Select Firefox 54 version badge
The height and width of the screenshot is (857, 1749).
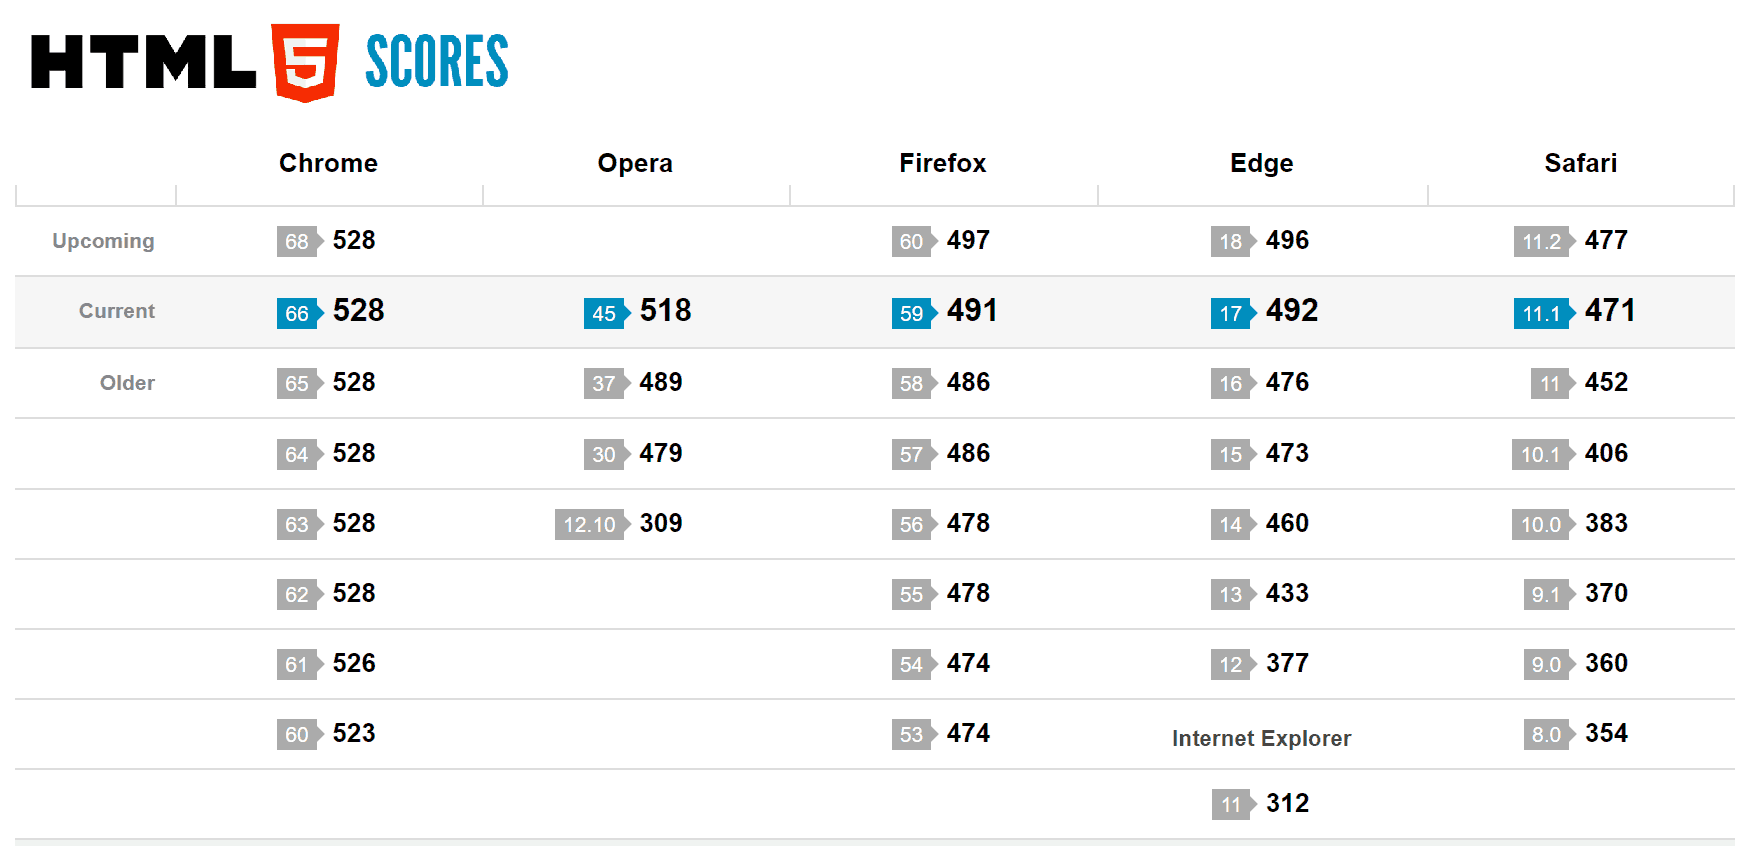tap(914, 664)
